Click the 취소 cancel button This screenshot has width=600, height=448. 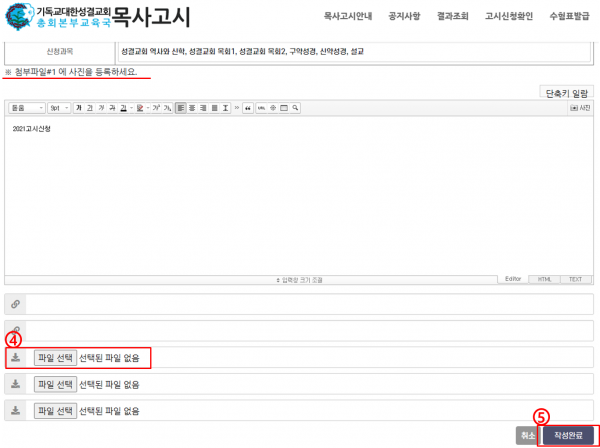click(528, 435)
